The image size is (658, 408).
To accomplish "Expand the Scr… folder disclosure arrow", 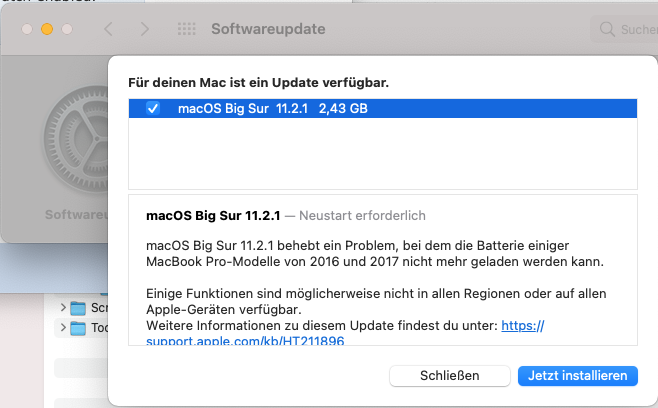I will 64,308.
